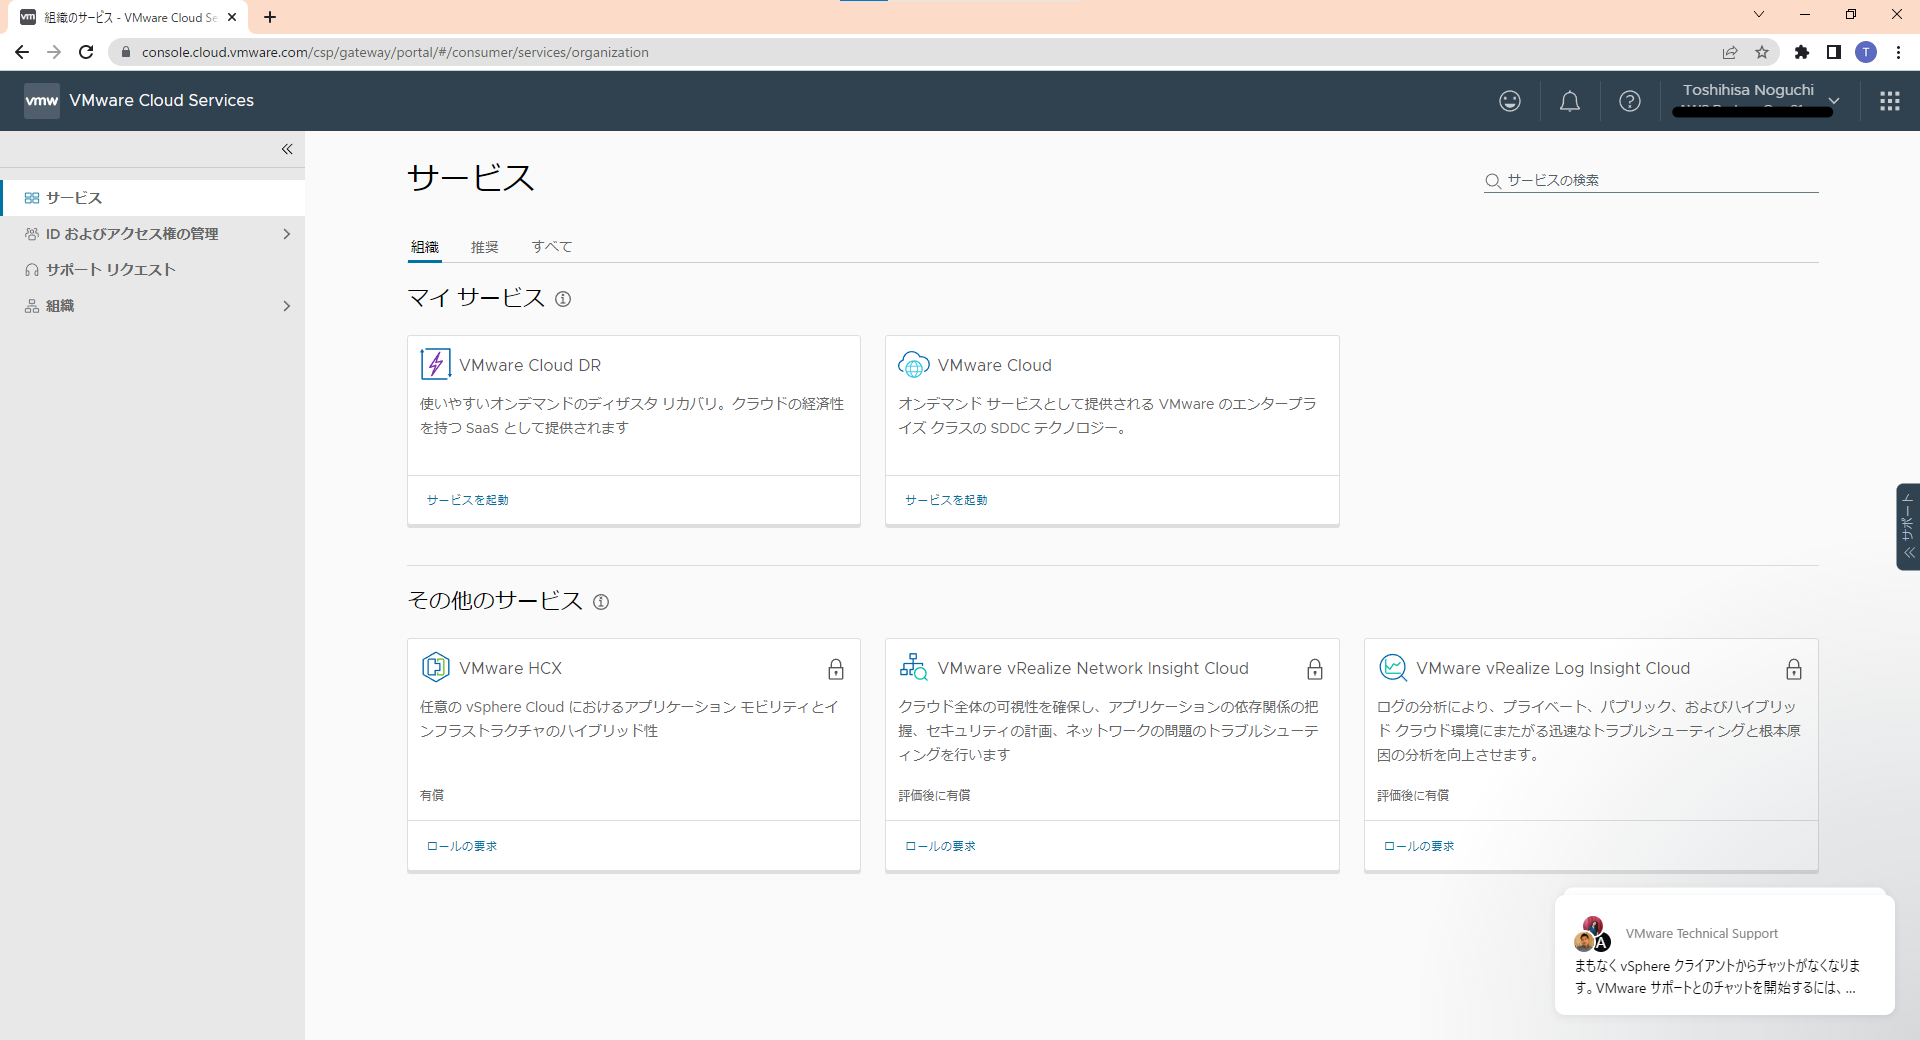Click the lock on Network Insight Cloud card
The width and height of the screenshot is (1920, 1040).
tap(1315, 669)
